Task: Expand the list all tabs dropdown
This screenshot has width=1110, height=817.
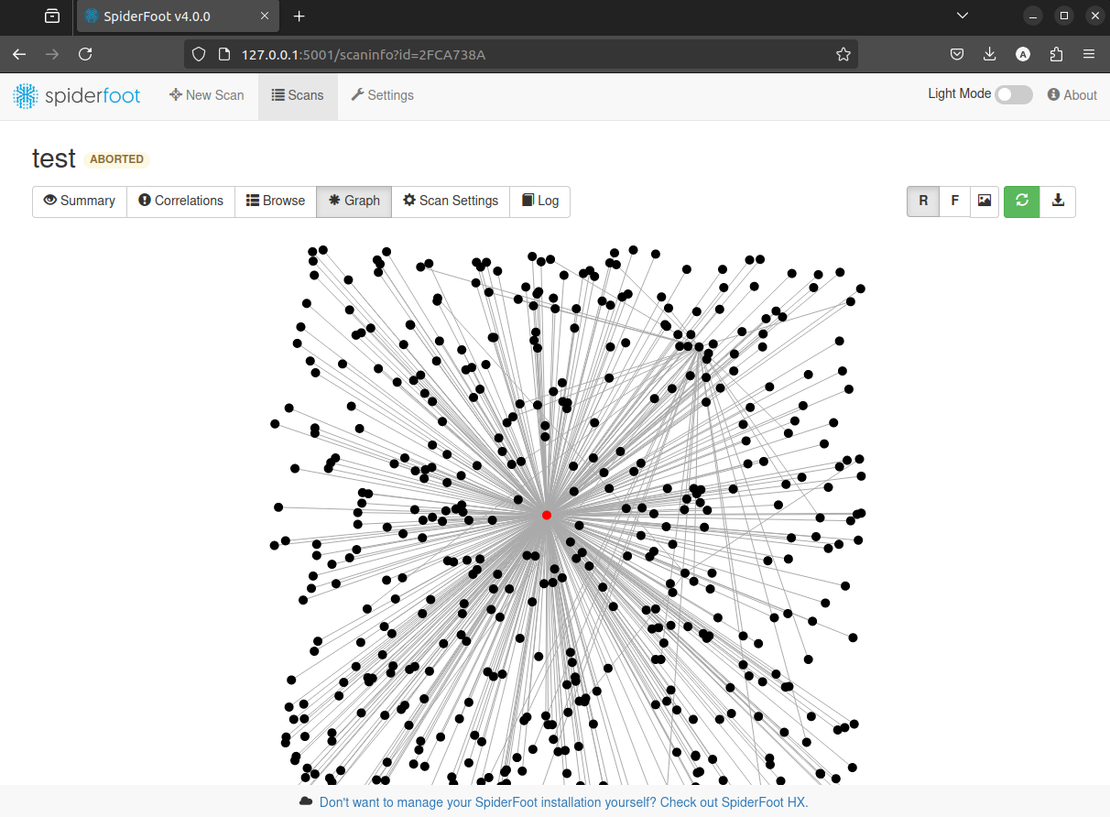Action: tap(962, 16)
